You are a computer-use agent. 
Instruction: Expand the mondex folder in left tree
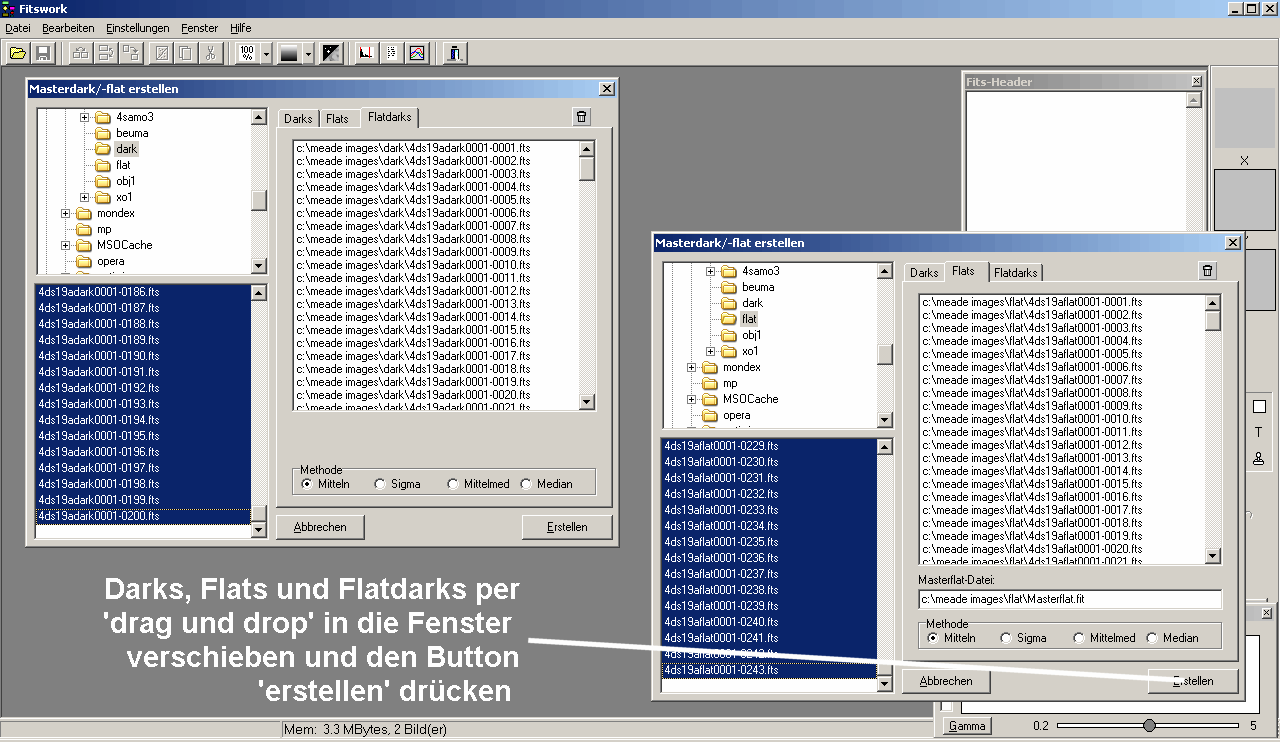(66, 213)
